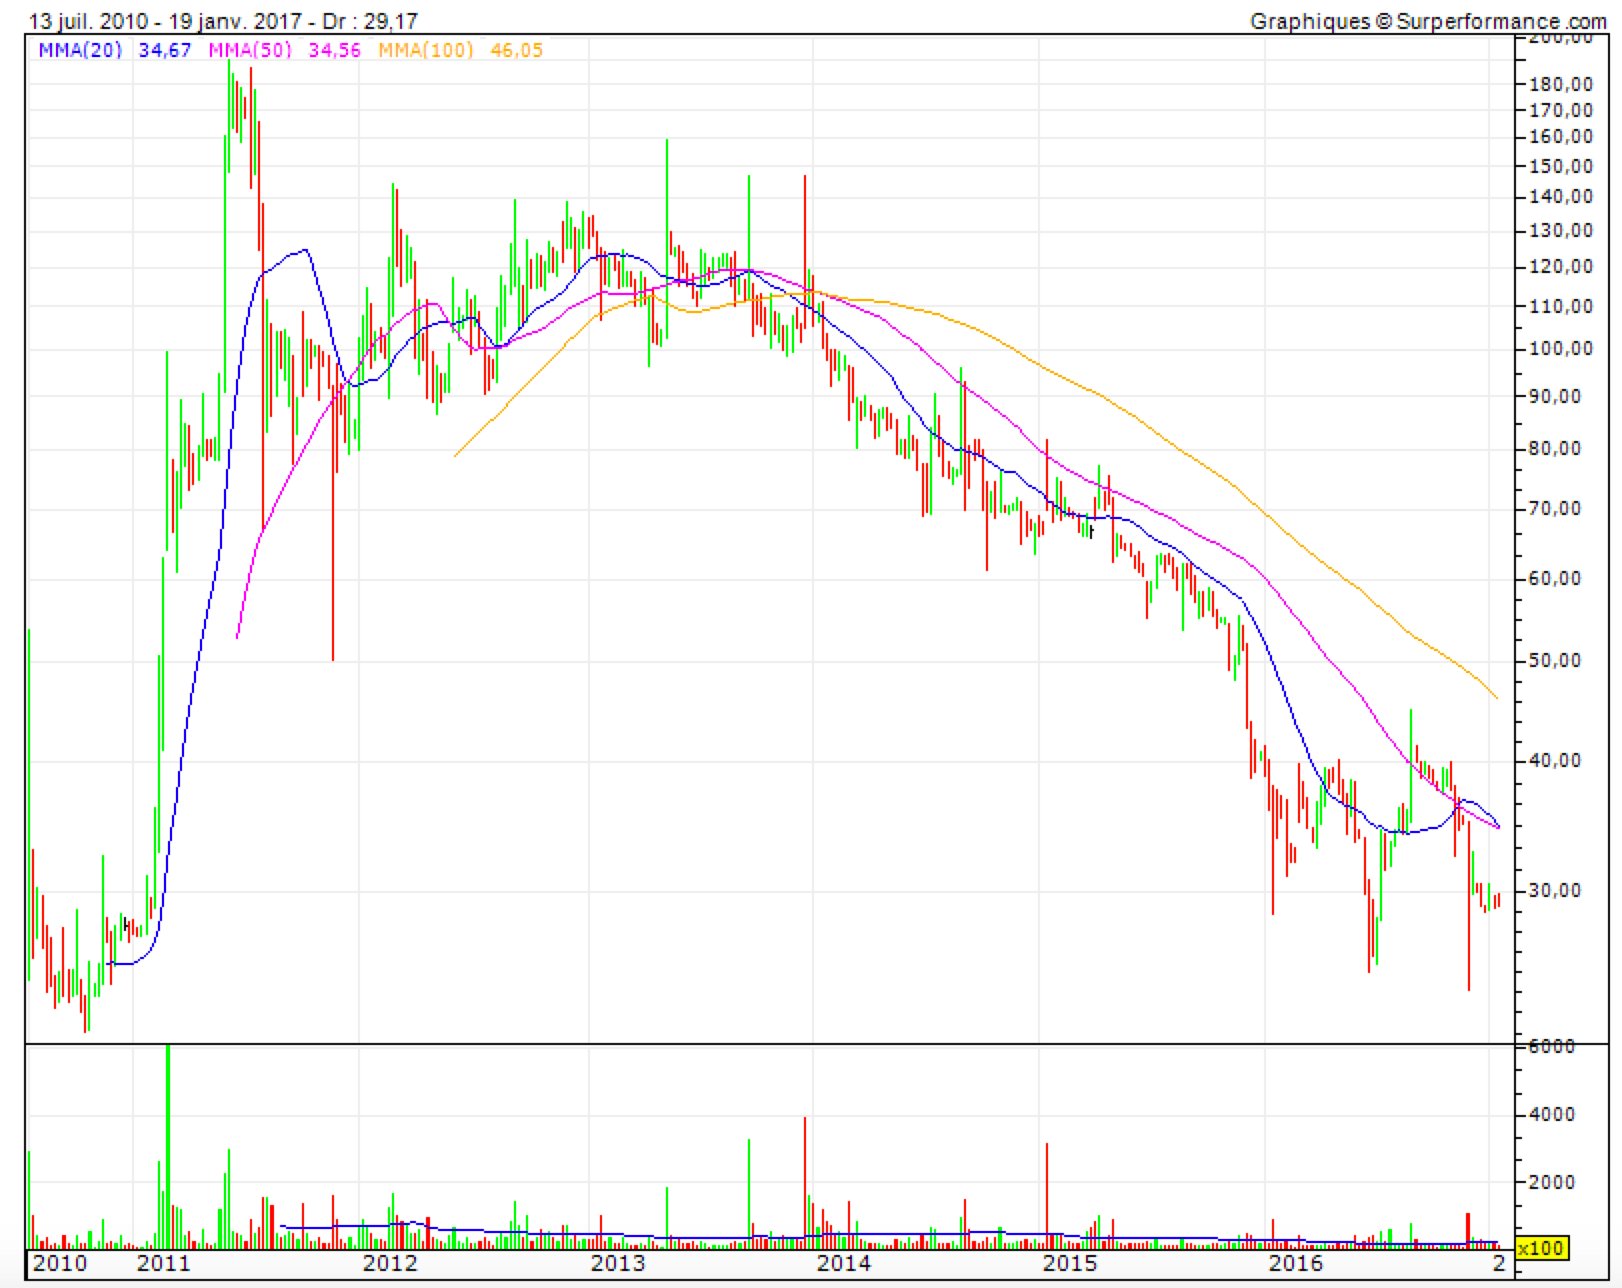Click the 2010 year label on time axis
The image size is (1622, 1288).
[60, 1263]
